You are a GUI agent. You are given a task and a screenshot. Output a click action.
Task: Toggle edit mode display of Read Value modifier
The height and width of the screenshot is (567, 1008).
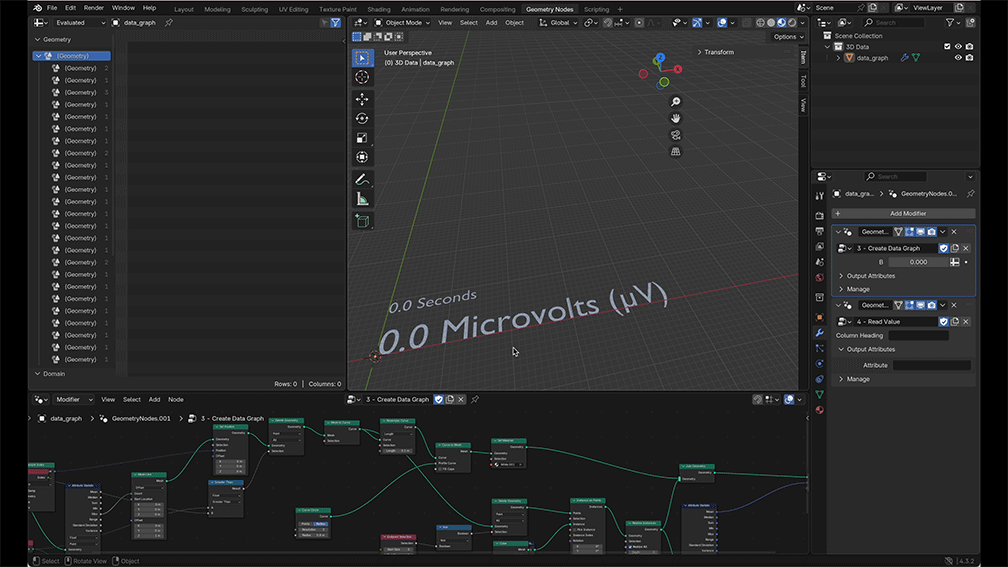pos(910,305)
